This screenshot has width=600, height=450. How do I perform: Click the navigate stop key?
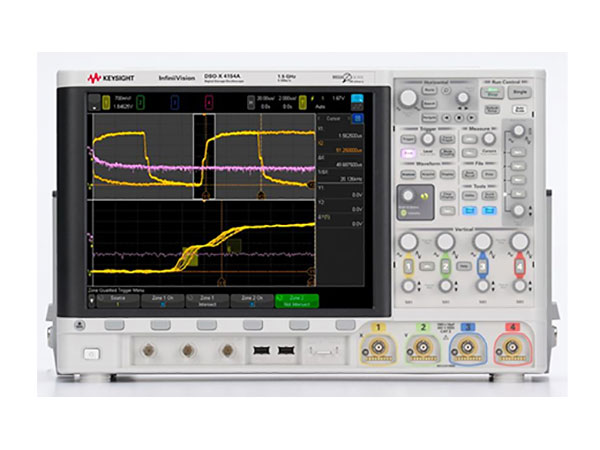pos(459,118)
